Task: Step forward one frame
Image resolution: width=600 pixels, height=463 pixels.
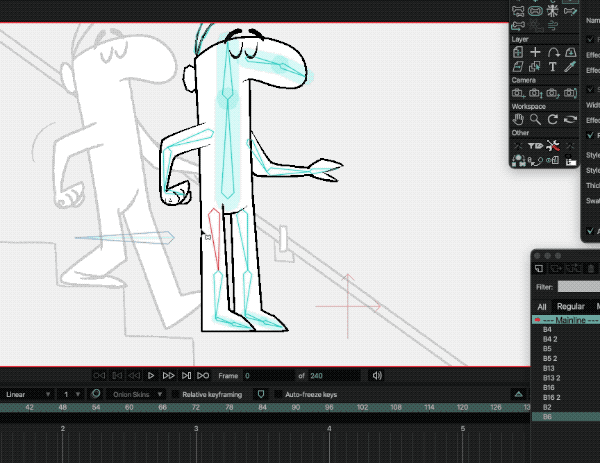Action: tap(186, 376)
